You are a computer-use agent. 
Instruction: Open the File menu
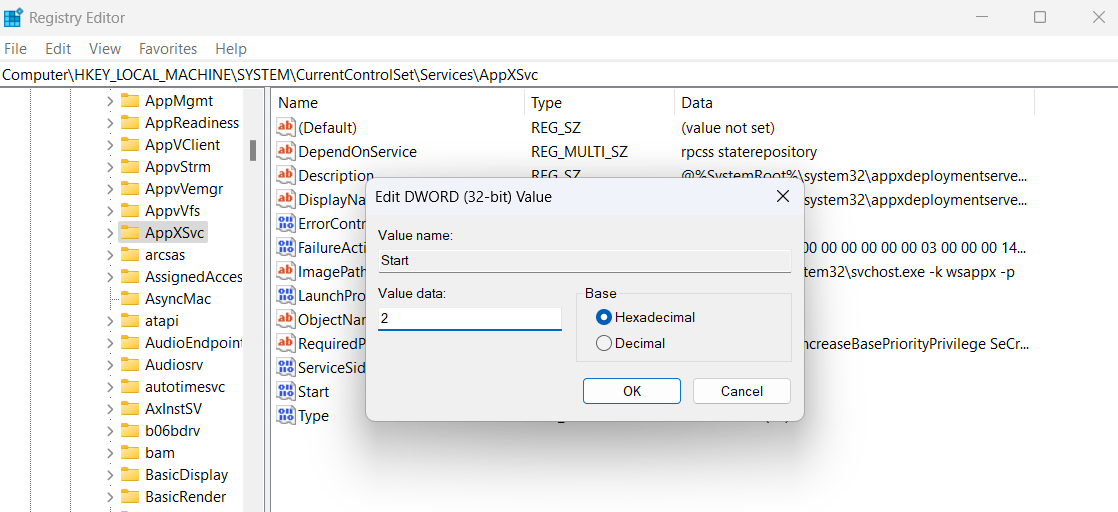(x=15, y=48)
